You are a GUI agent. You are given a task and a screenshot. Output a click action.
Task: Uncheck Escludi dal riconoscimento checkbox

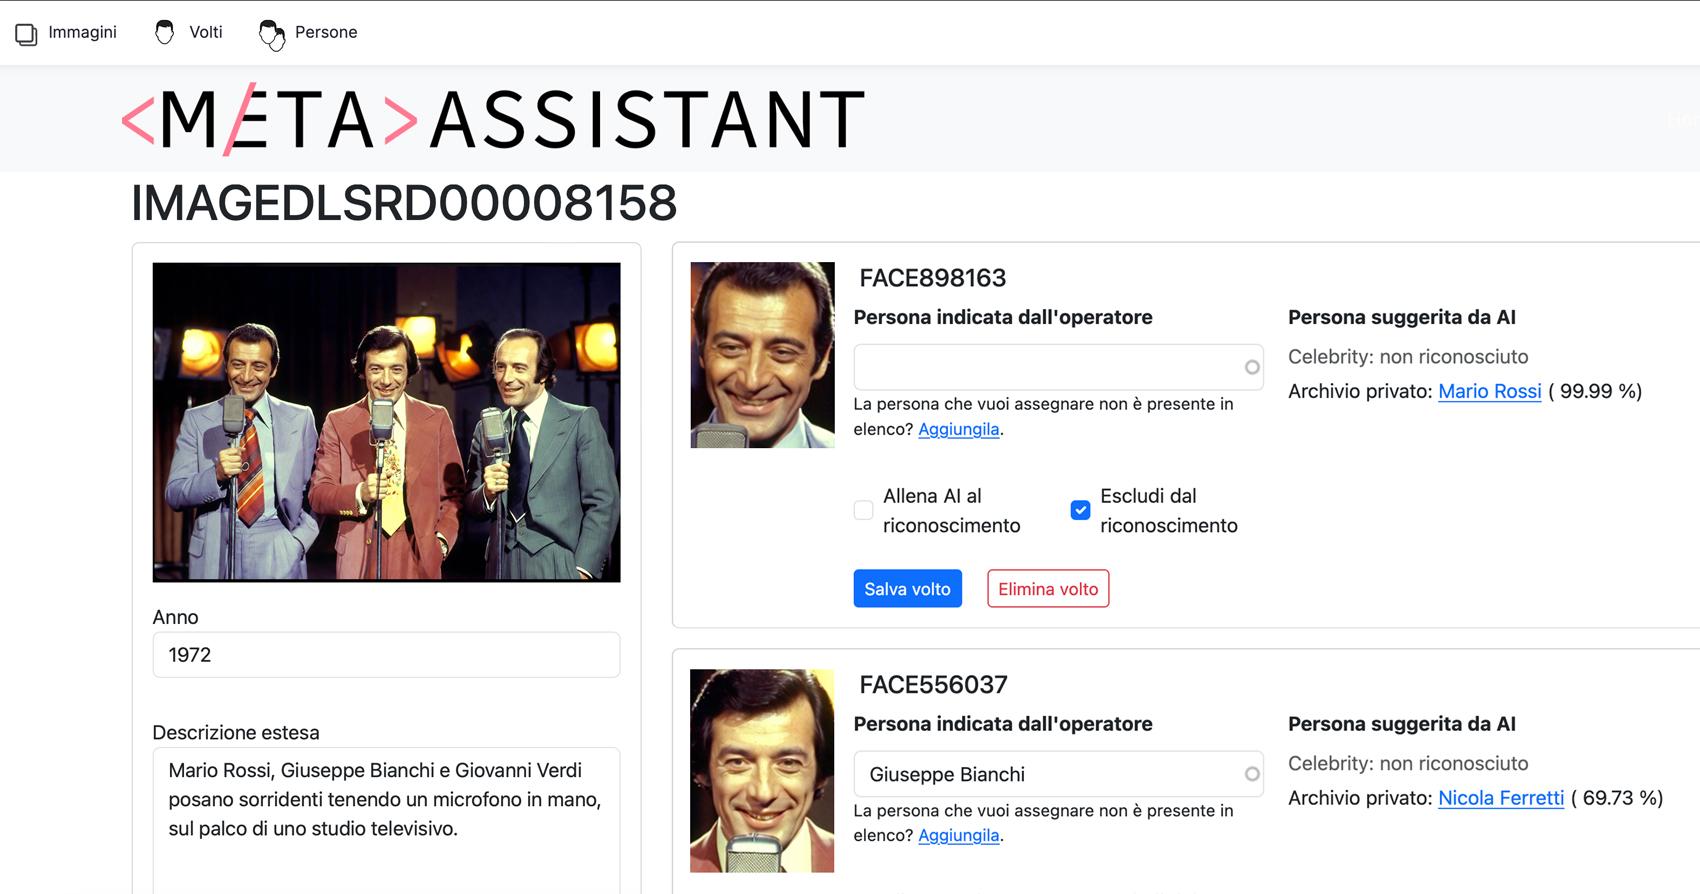tap(1080, 510)
